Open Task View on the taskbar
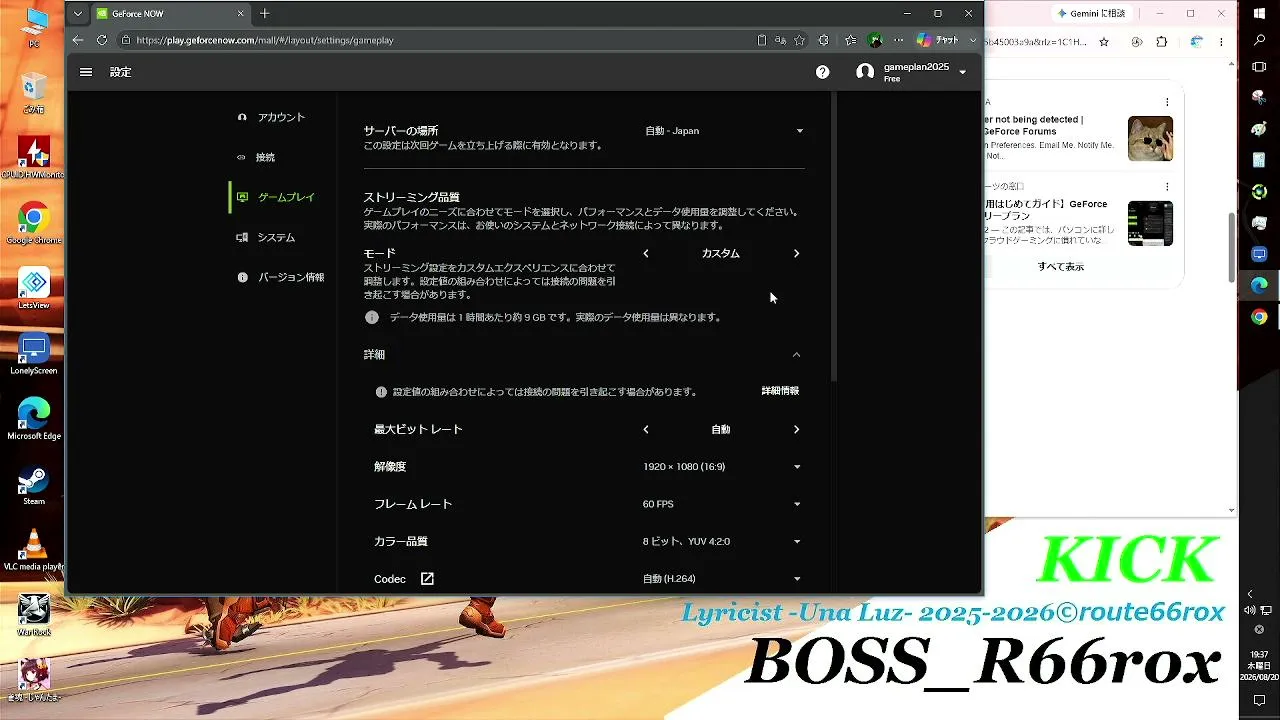Screen dimensions: 1280x720 [x=1259, y=66]
